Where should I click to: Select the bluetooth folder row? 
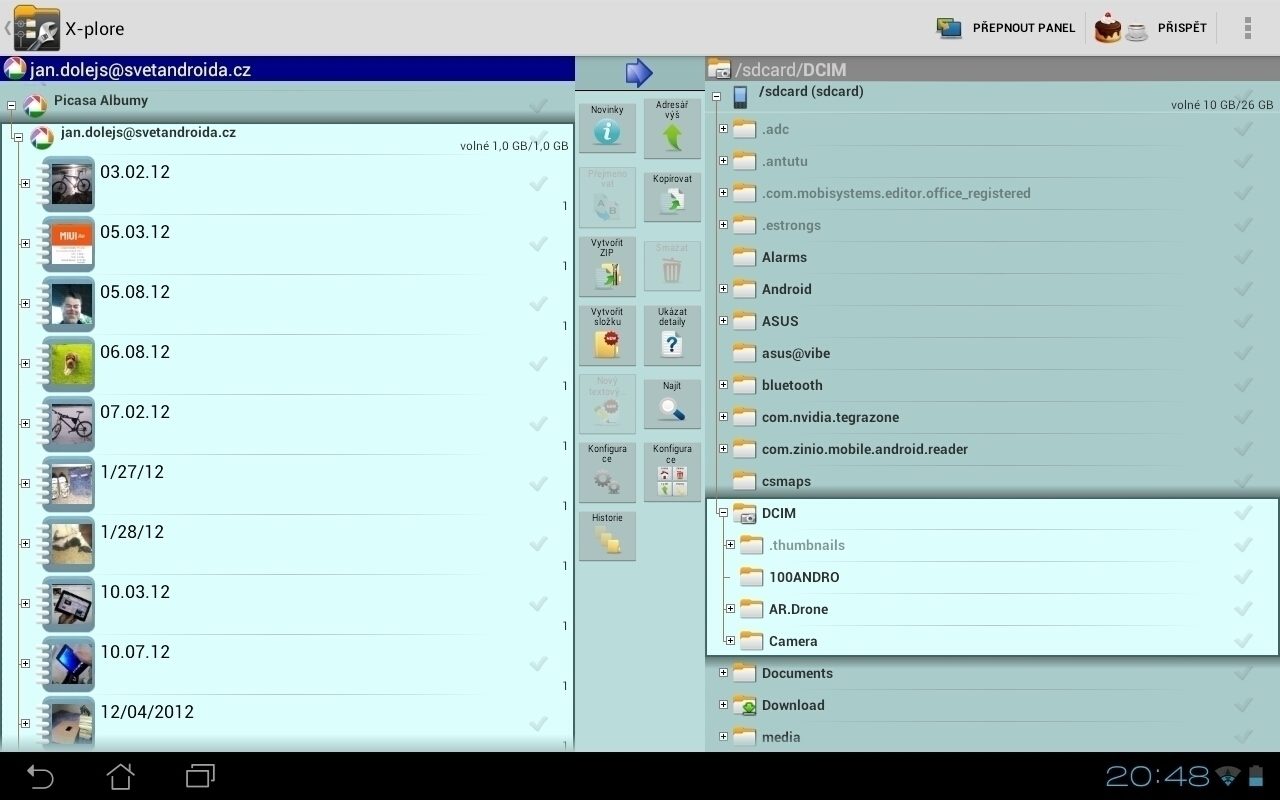(x=992, y=385)
